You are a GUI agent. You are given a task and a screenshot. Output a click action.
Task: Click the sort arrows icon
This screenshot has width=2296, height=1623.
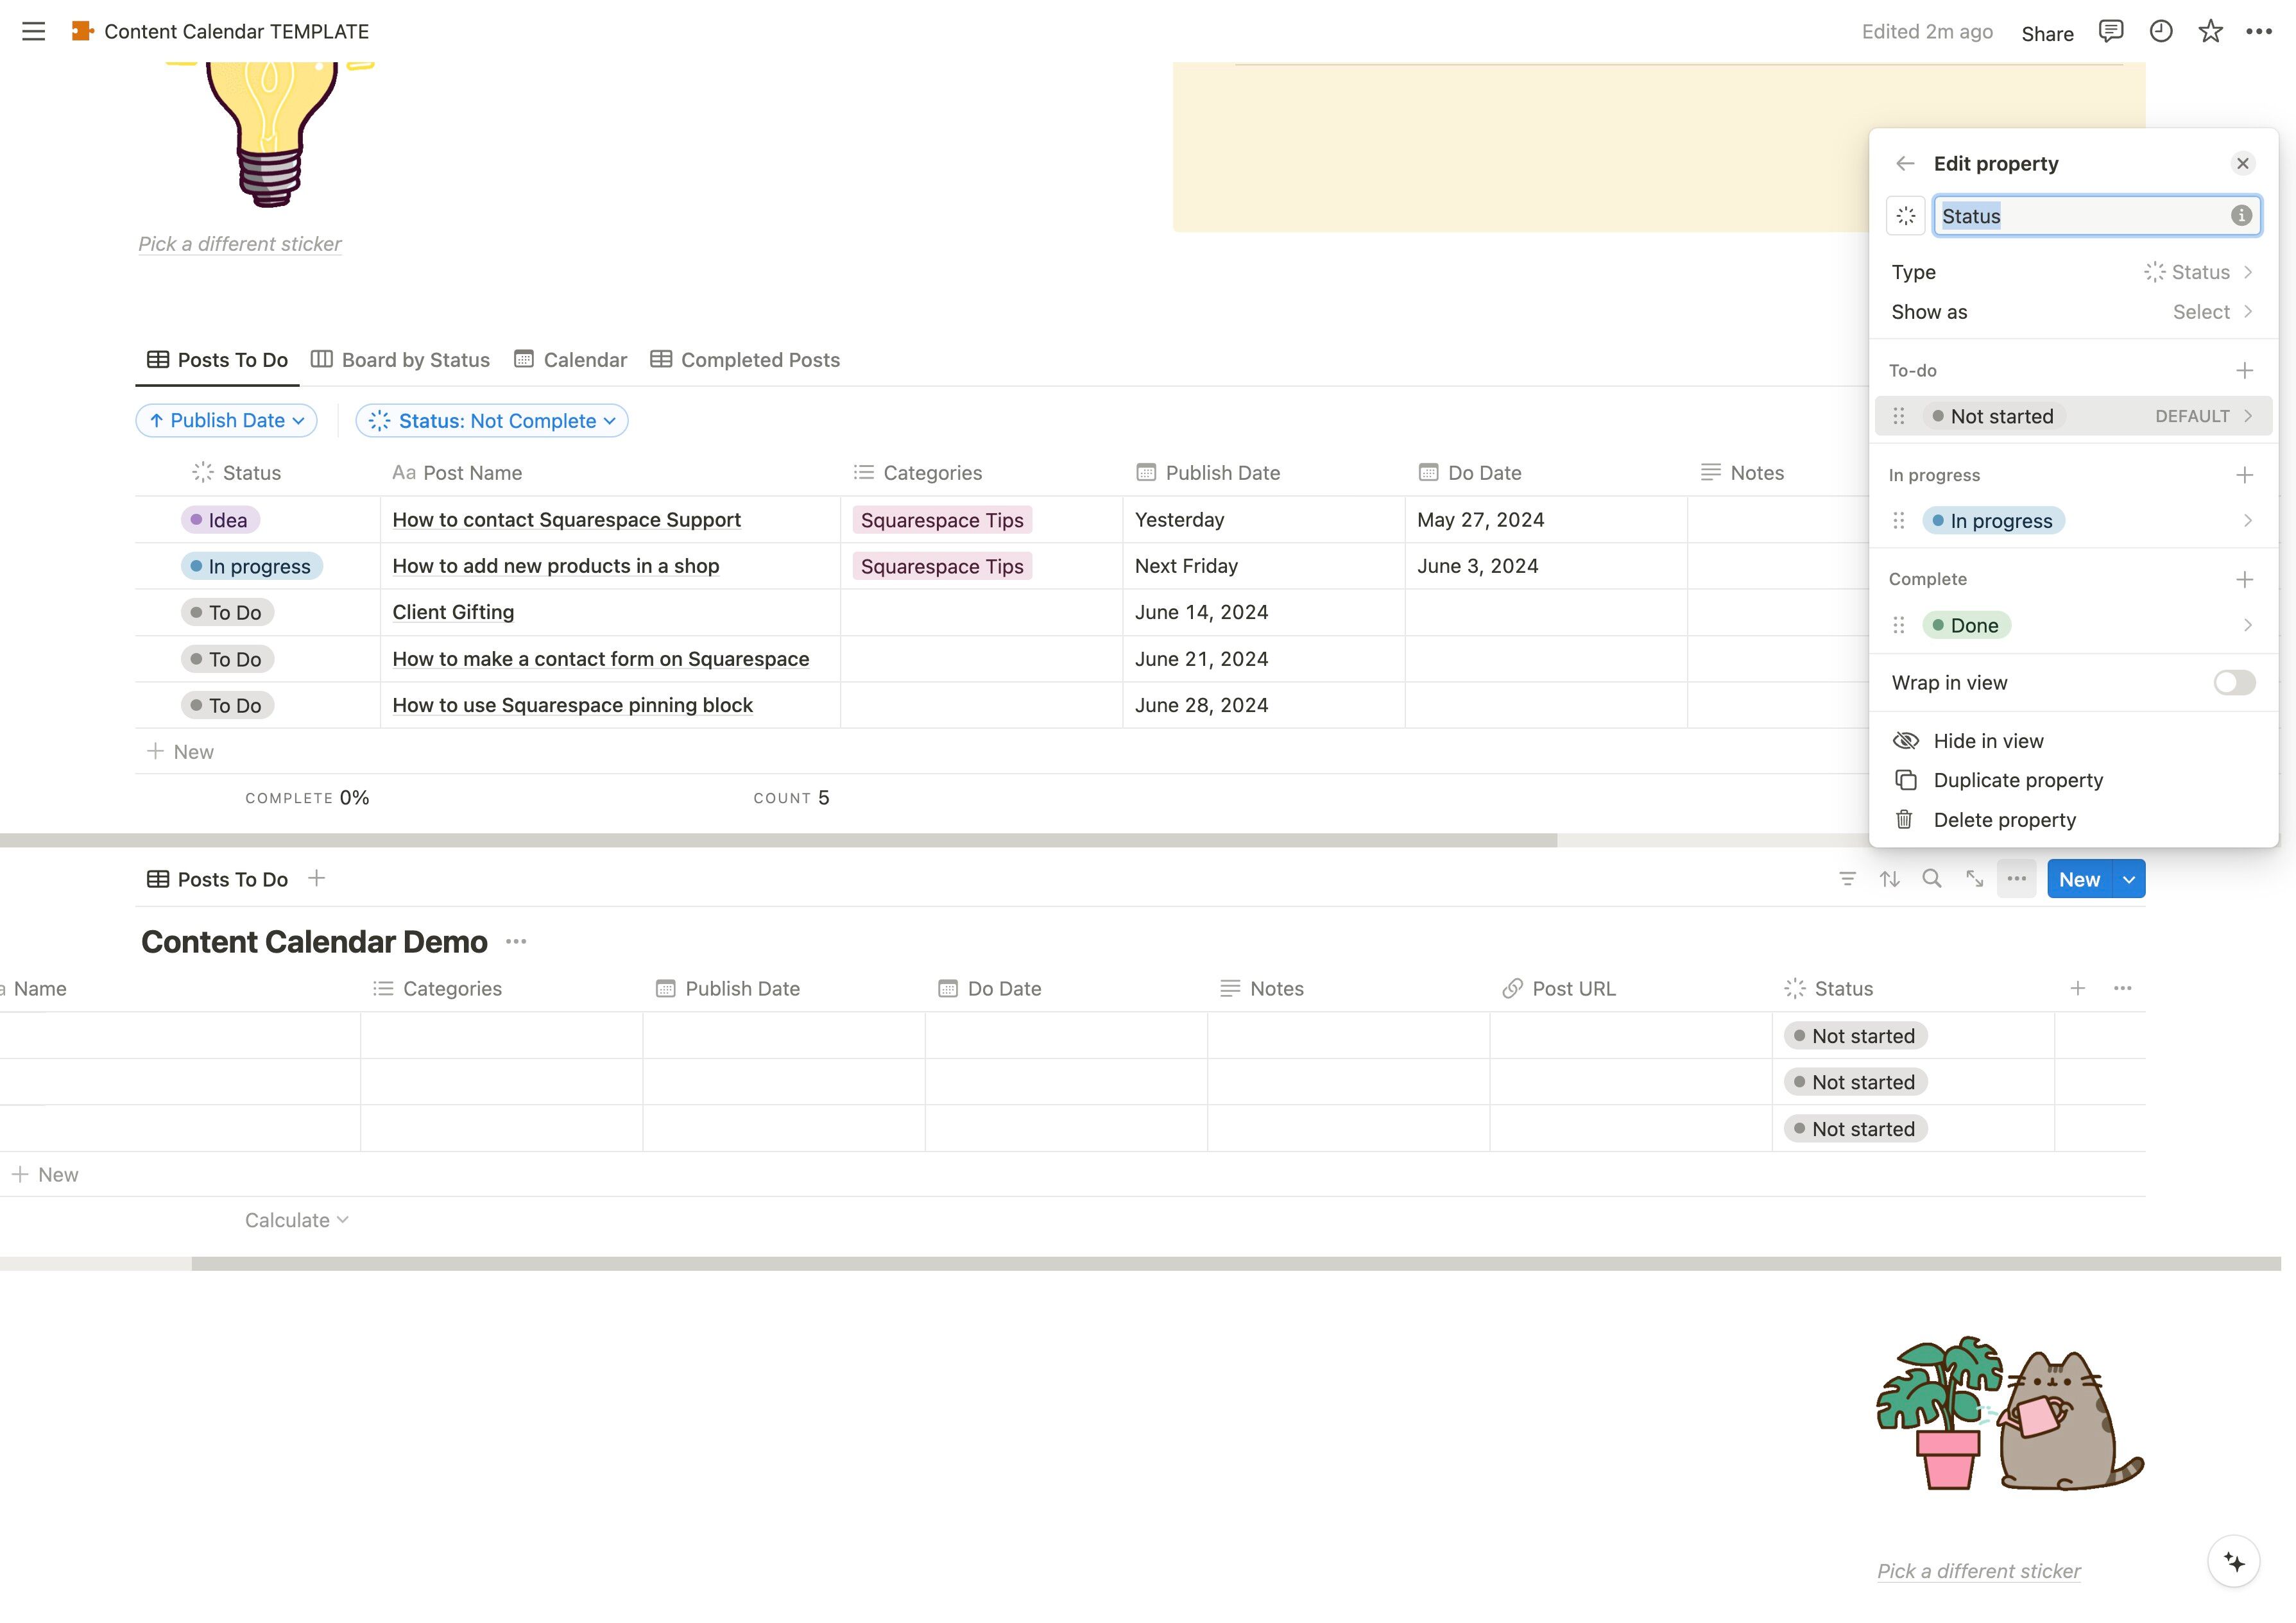coord(1889,879)
